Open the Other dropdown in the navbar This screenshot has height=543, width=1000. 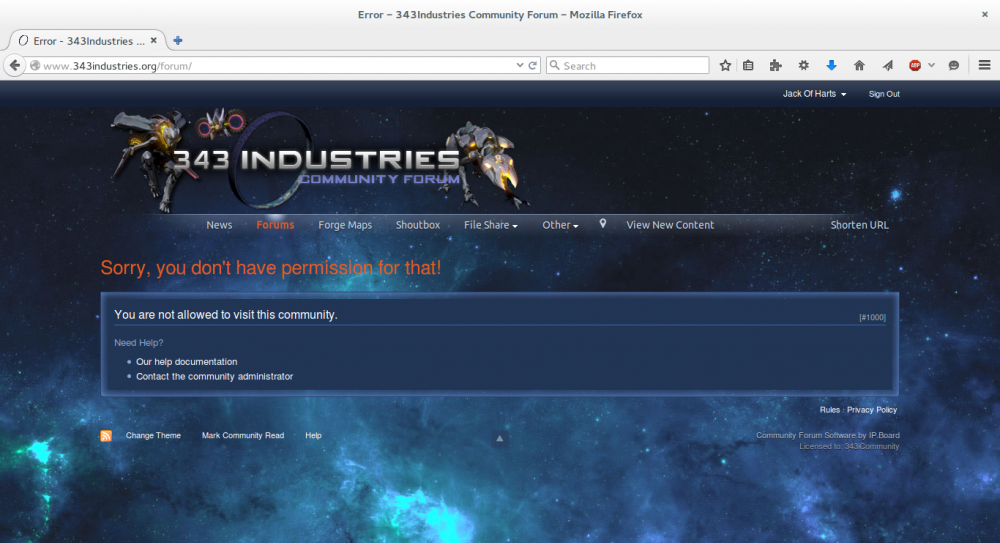point(560,225)
